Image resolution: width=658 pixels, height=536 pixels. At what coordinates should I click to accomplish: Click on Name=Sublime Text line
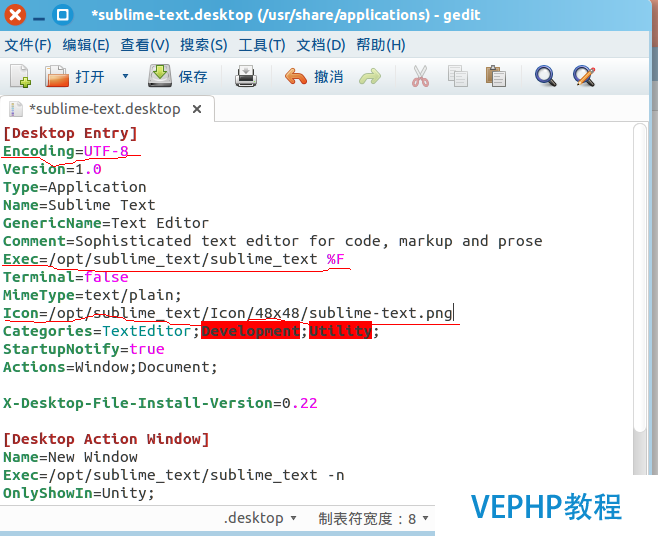79,205
